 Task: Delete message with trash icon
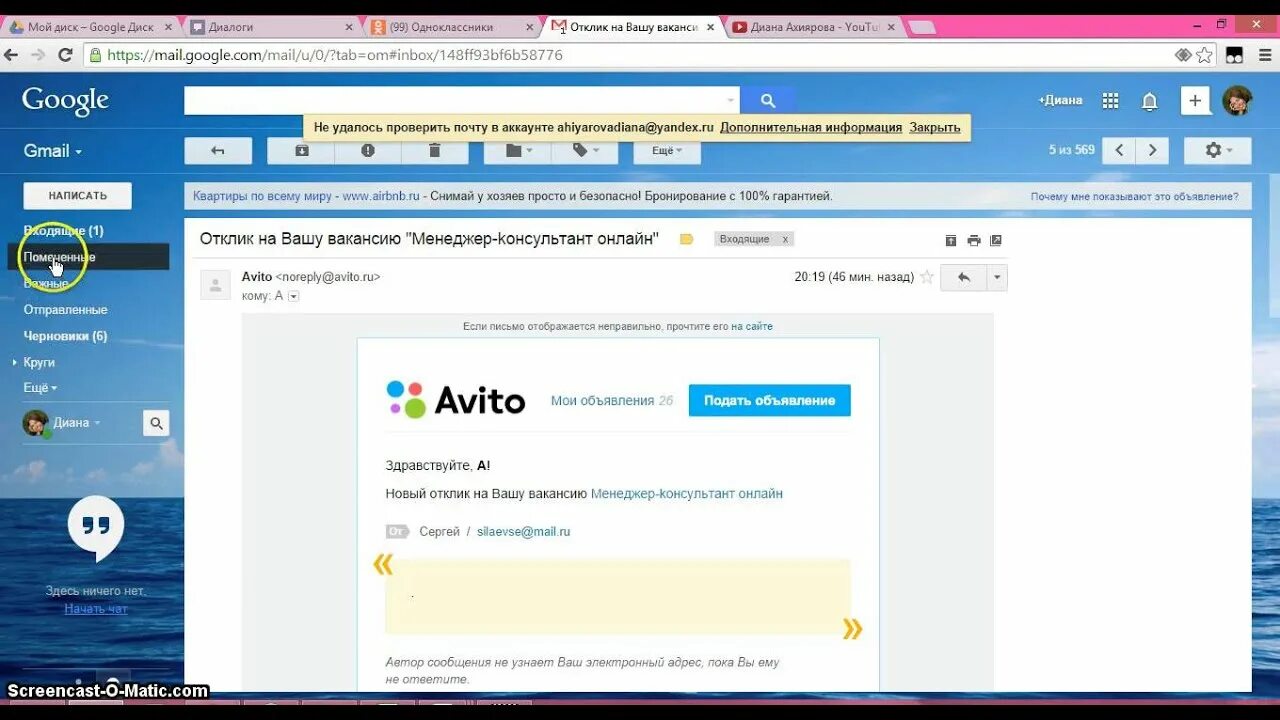click(435, 150)
